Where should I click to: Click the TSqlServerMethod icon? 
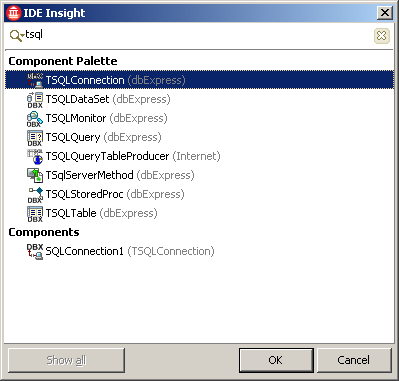[35, 175]
